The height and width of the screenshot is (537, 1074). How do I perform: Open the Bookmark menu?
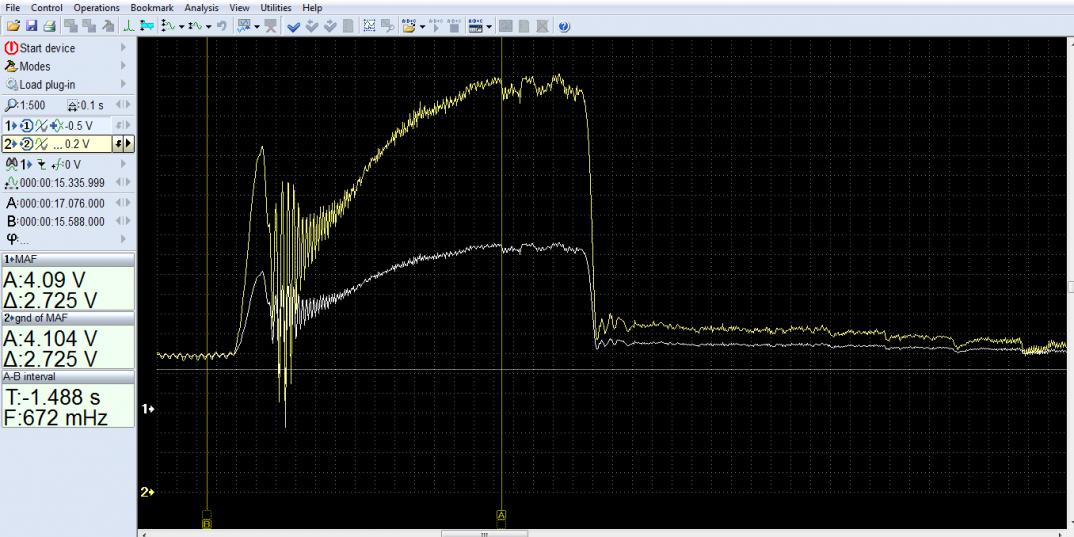click(152, 8)
